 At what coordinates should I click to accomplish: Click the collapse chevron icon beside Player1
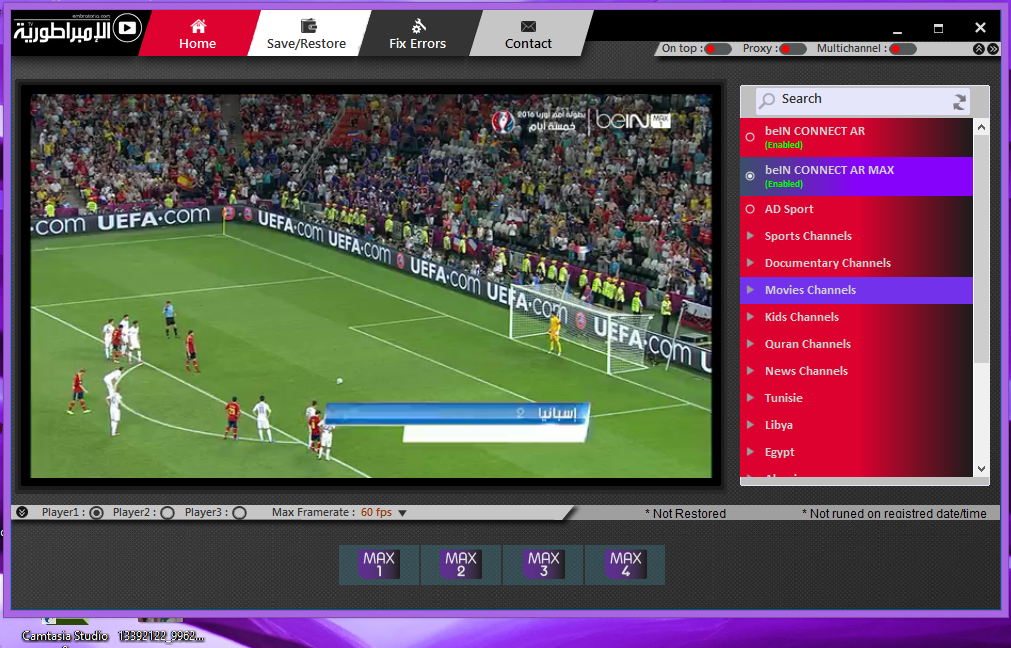(x=23, y=513)
